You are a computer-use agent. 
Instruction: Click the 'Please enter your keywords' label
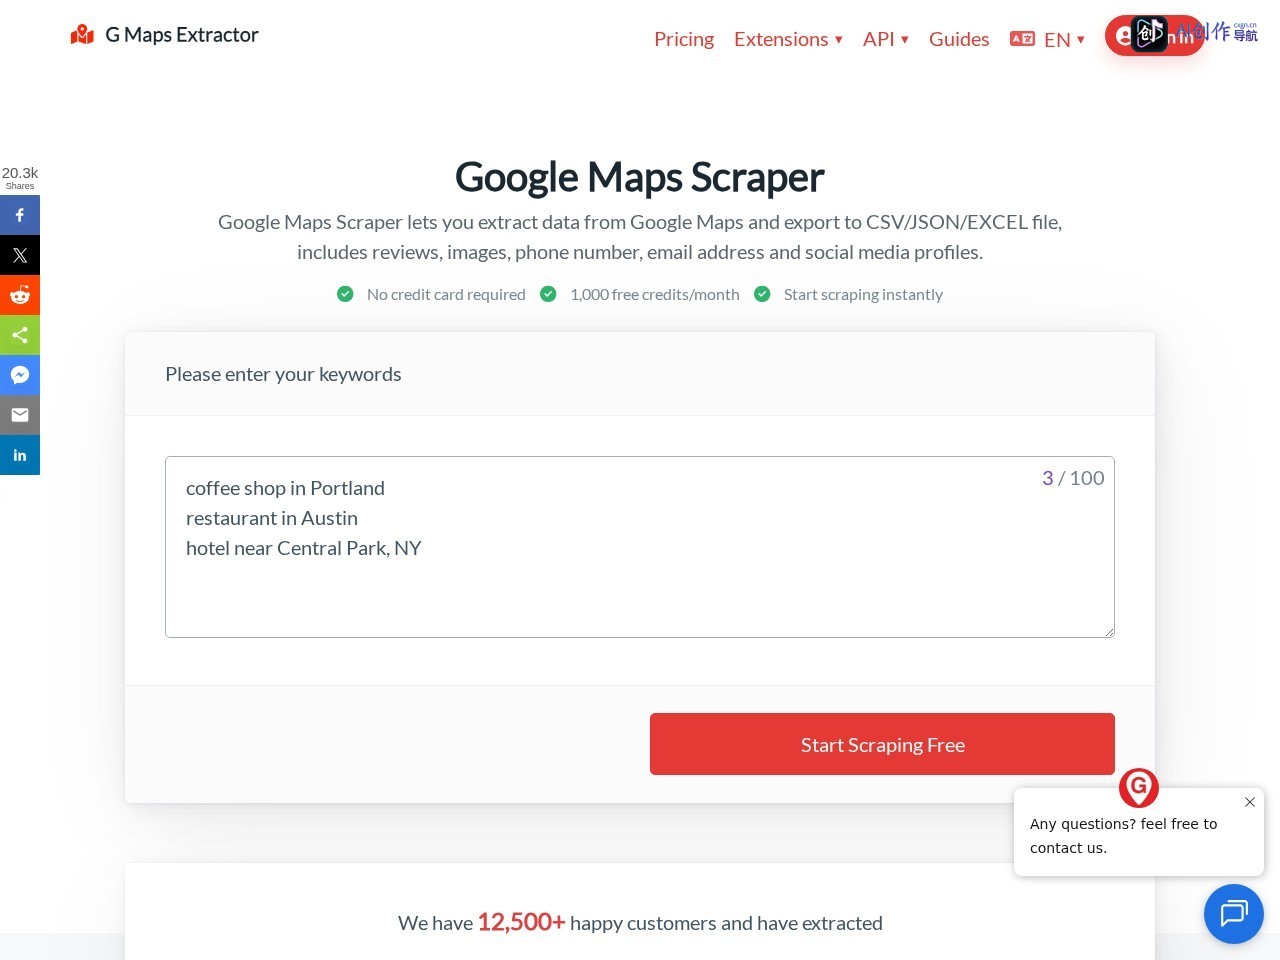283,374
